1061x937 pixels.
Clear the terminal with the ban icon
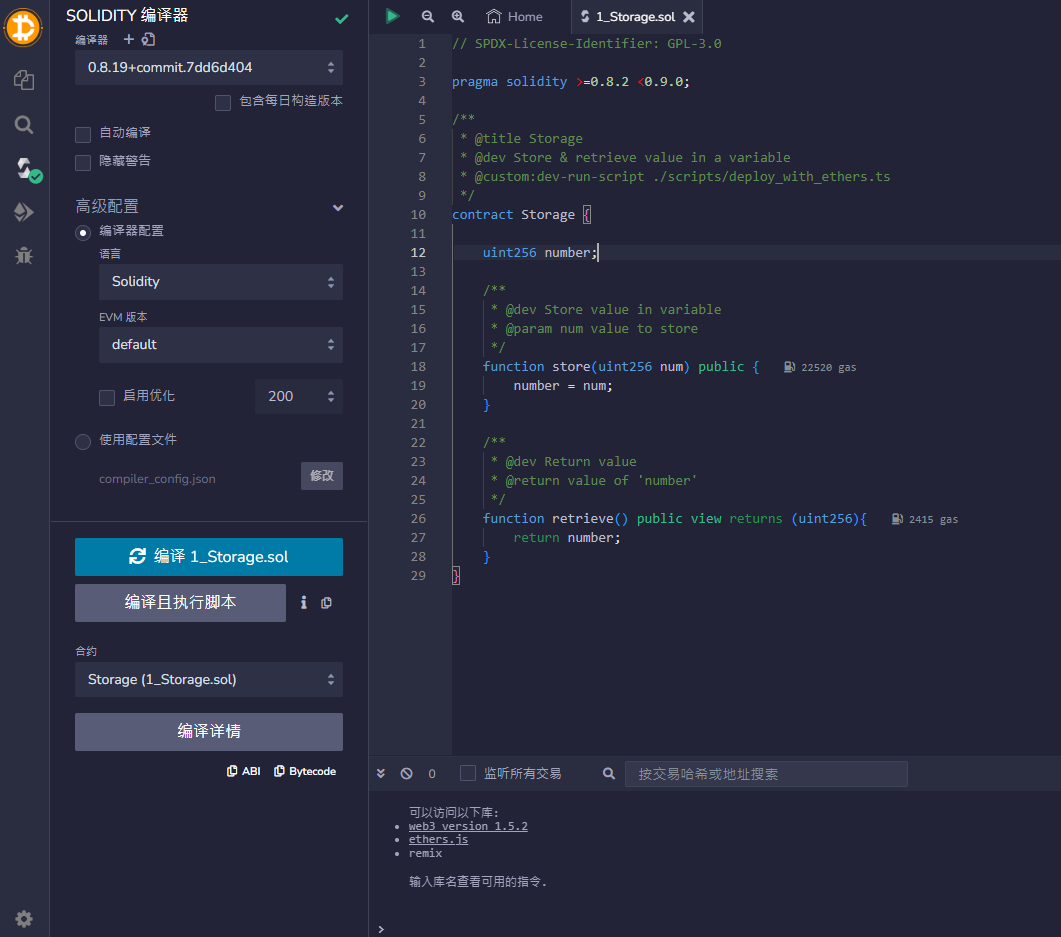(407, 773)
